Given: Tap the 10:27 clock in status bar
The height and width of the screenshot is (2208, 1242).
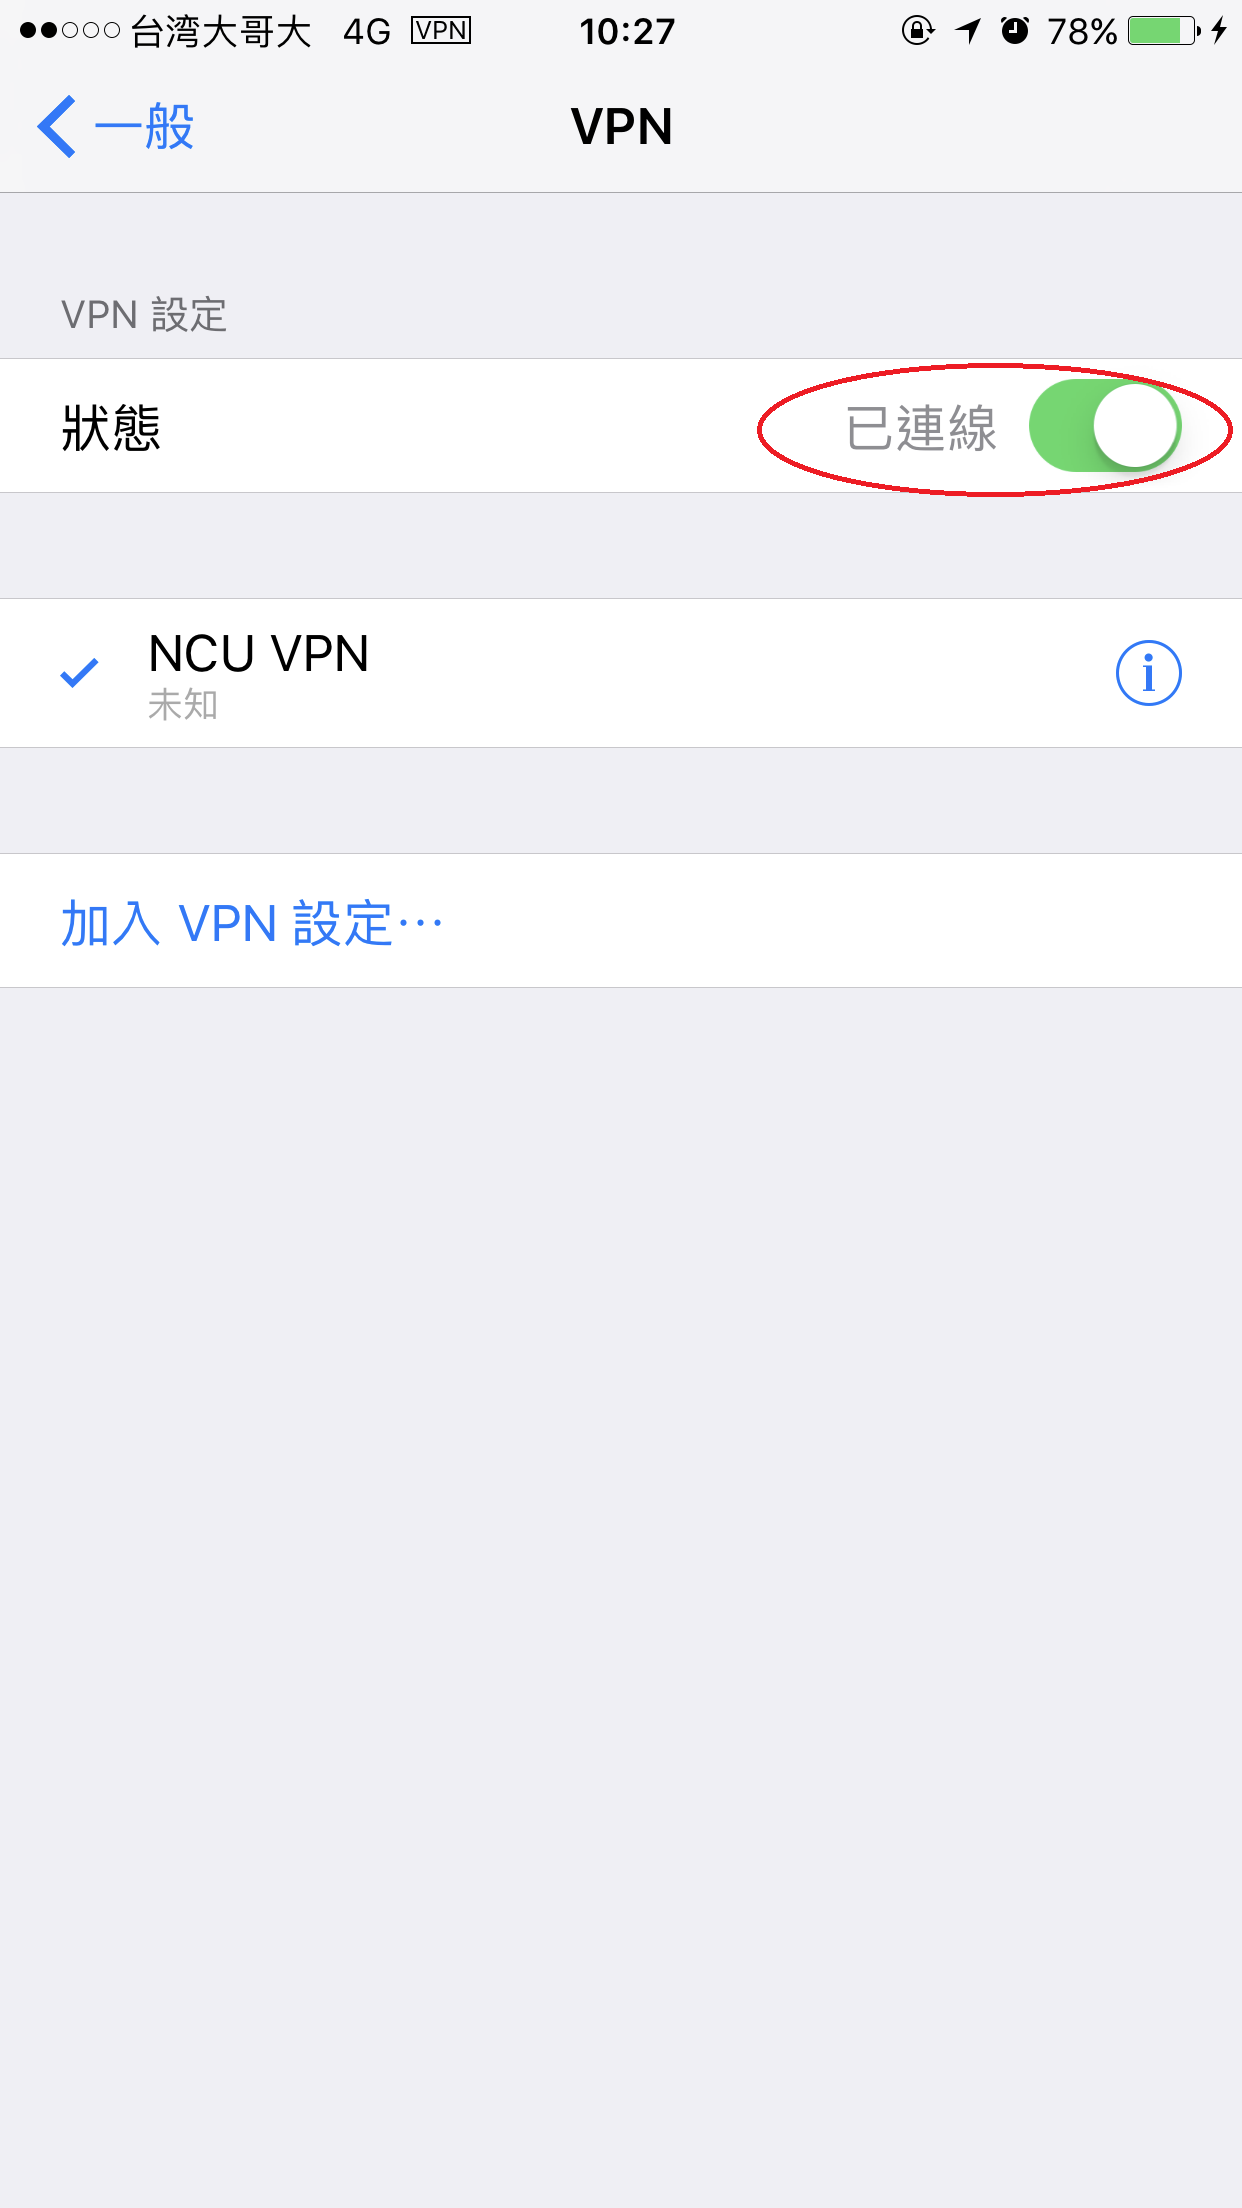Looking at the screenshot, I should pos(627,32).
